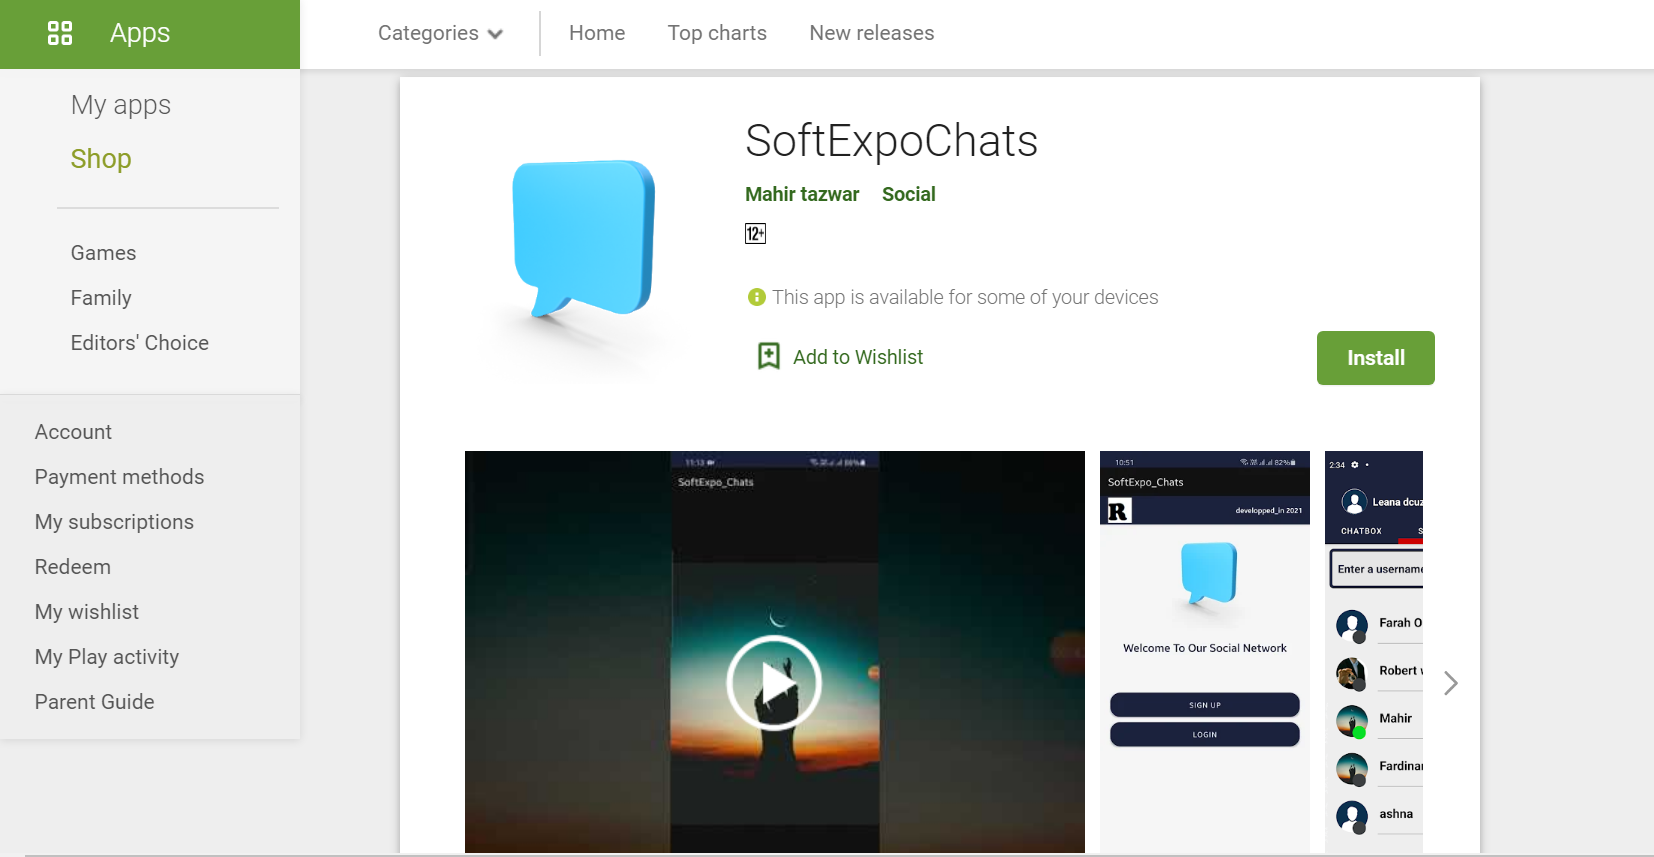Click the 12+ content rating badge
This screenshot has height=857, width=1654.
755,234
